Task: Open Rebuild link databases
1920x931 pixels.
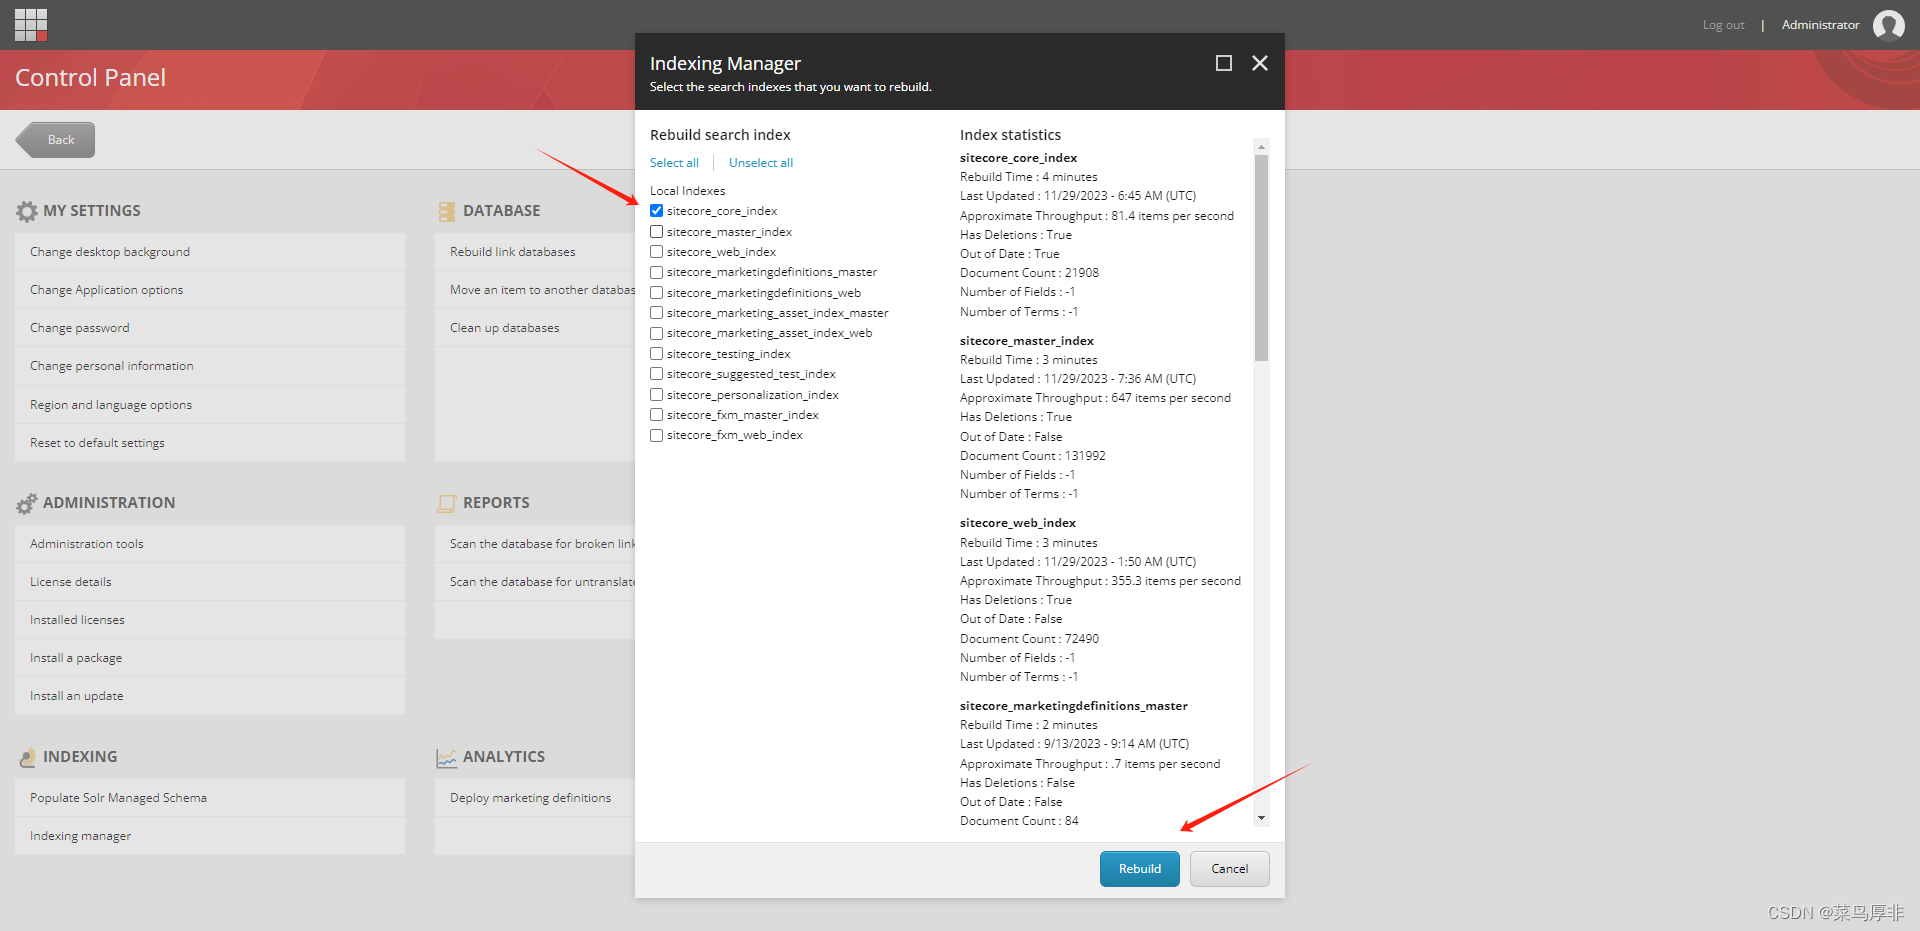Action: coord(535,252)
